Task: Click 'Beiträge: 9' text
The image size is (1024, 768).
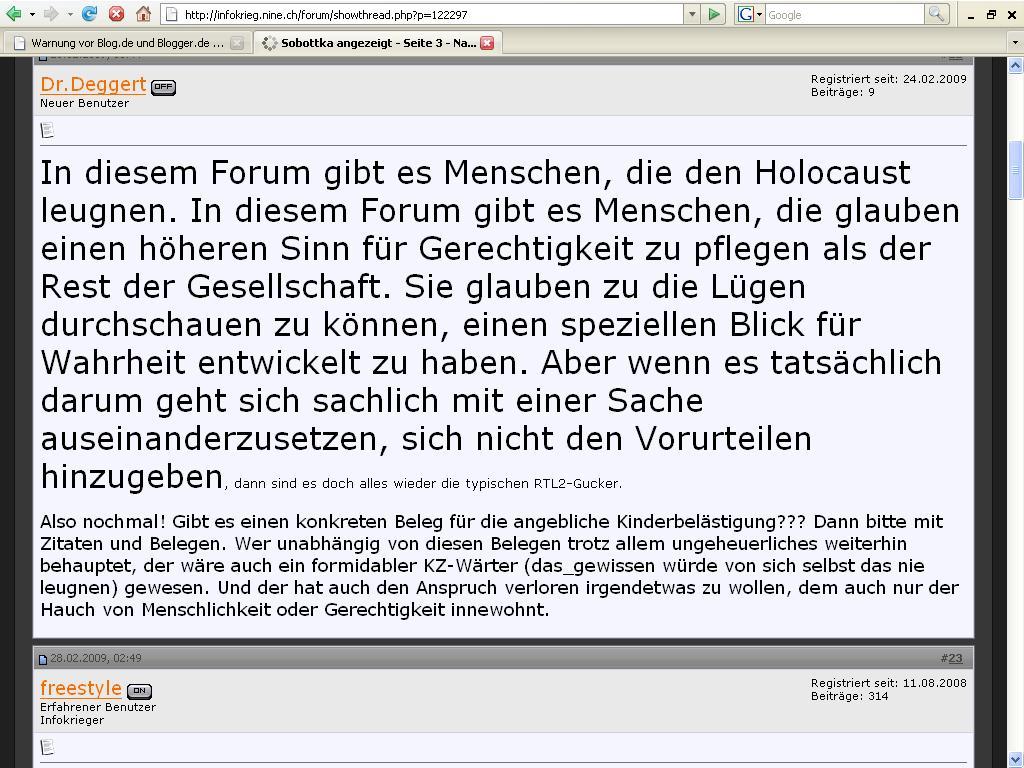Action: (842, 92)
